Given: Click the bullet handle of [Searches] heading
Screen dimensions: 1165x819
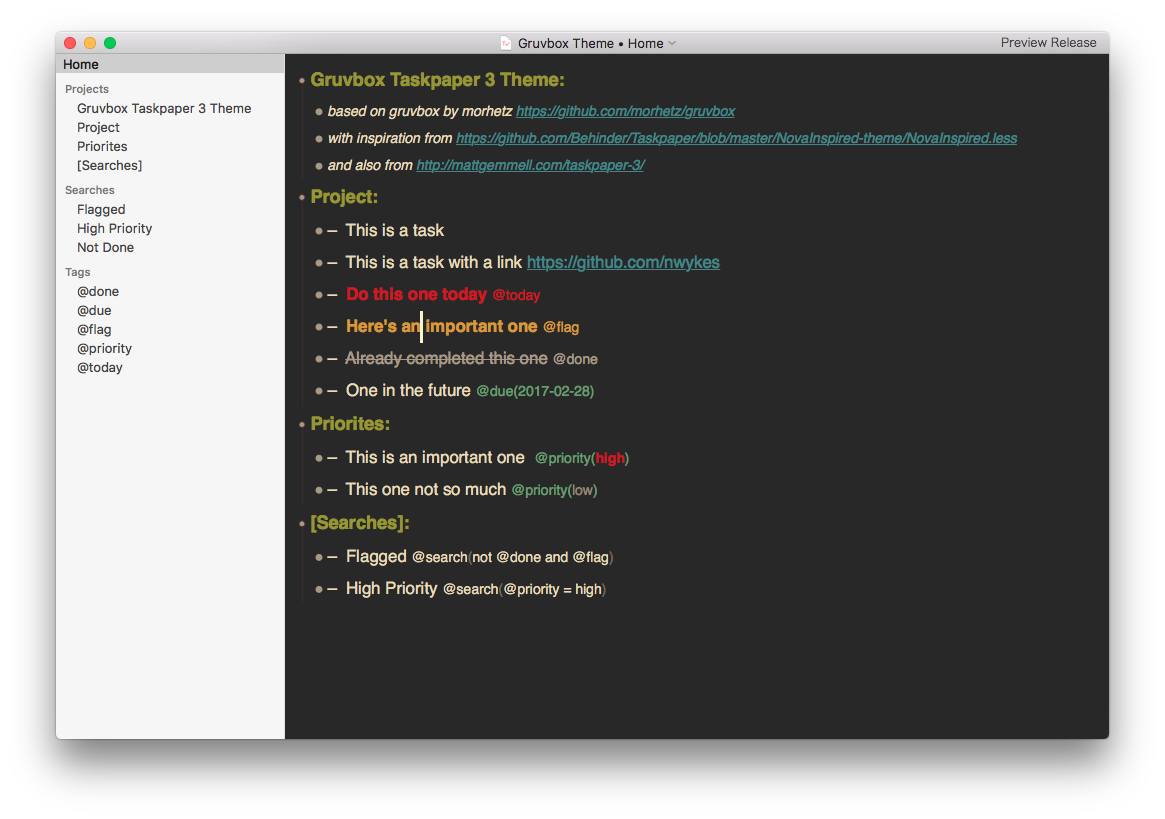Looking at the screenshot, I should click(x=302, y=524).
